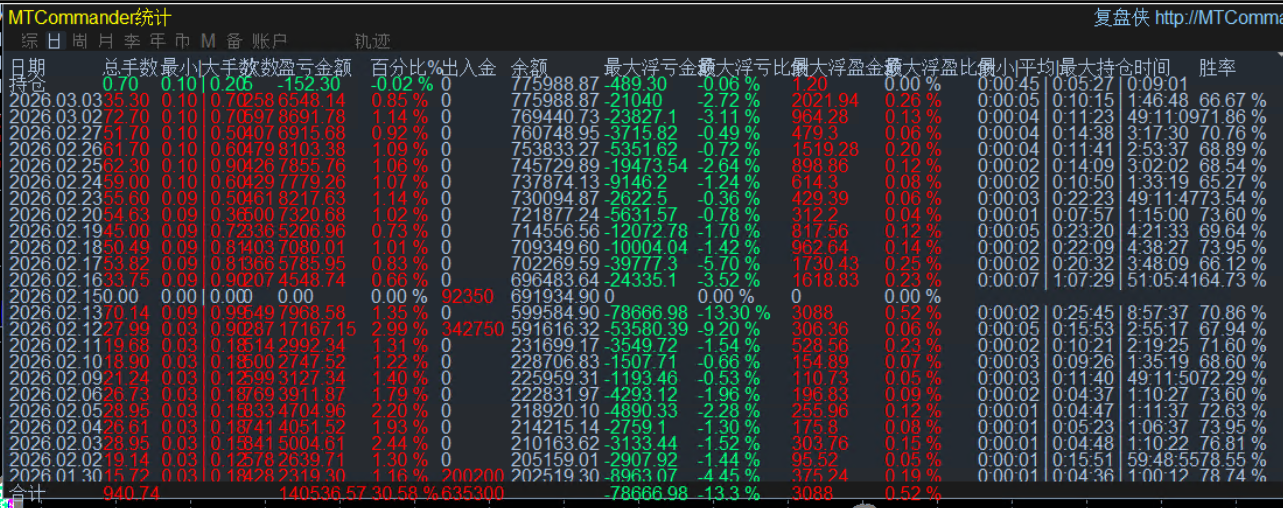This screenshot has width=1283, height=508.
Task: Select the 2026.02.18 date row
Action: pos(55,247)
